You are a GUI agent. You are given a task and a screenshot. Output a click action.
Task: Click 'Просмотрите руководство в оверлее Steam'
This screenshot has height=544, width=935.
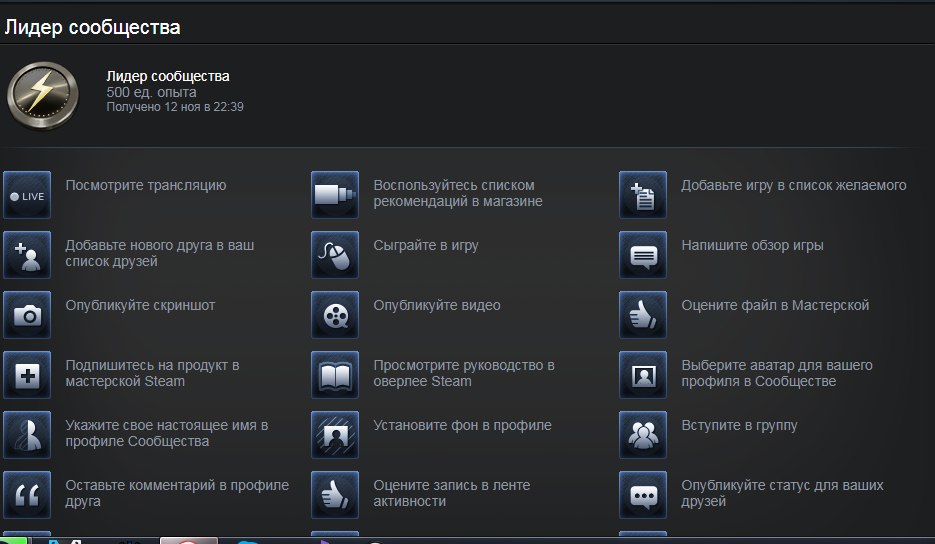(x=464, y=373)
